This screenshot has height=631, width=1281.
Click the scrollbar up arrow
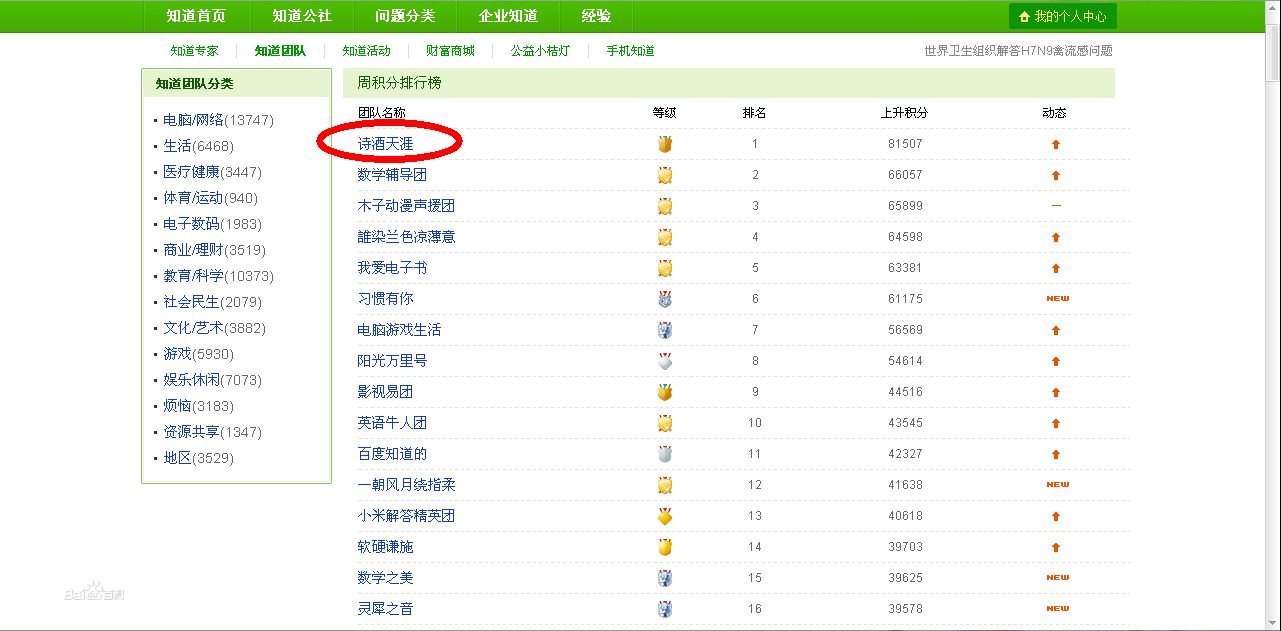tap(1272, 8)
